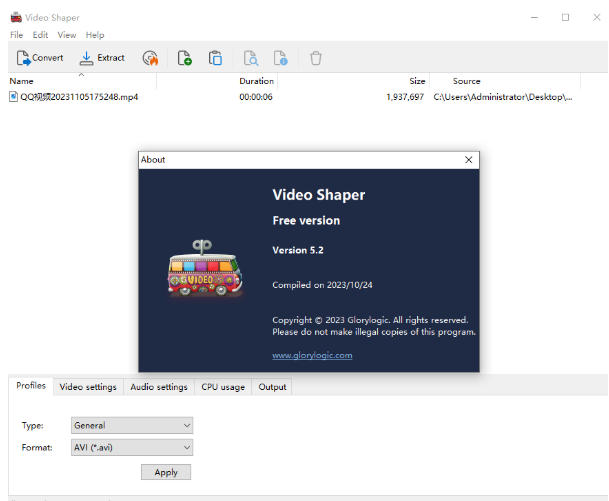The width and height of the screenshot is (609, 501).
Task: Sort by the Duration column header
Action: [x=256, y=81]
